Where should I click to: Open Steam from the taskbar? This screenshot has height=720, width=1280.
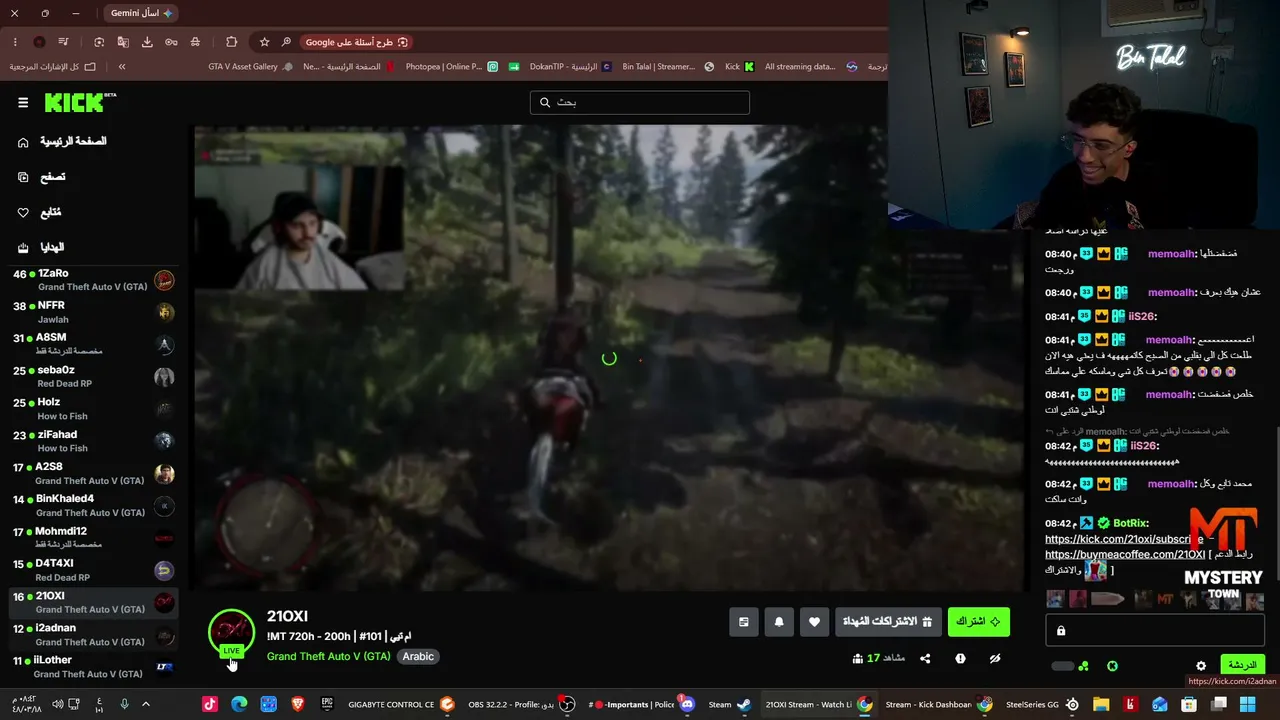[729, 704]
